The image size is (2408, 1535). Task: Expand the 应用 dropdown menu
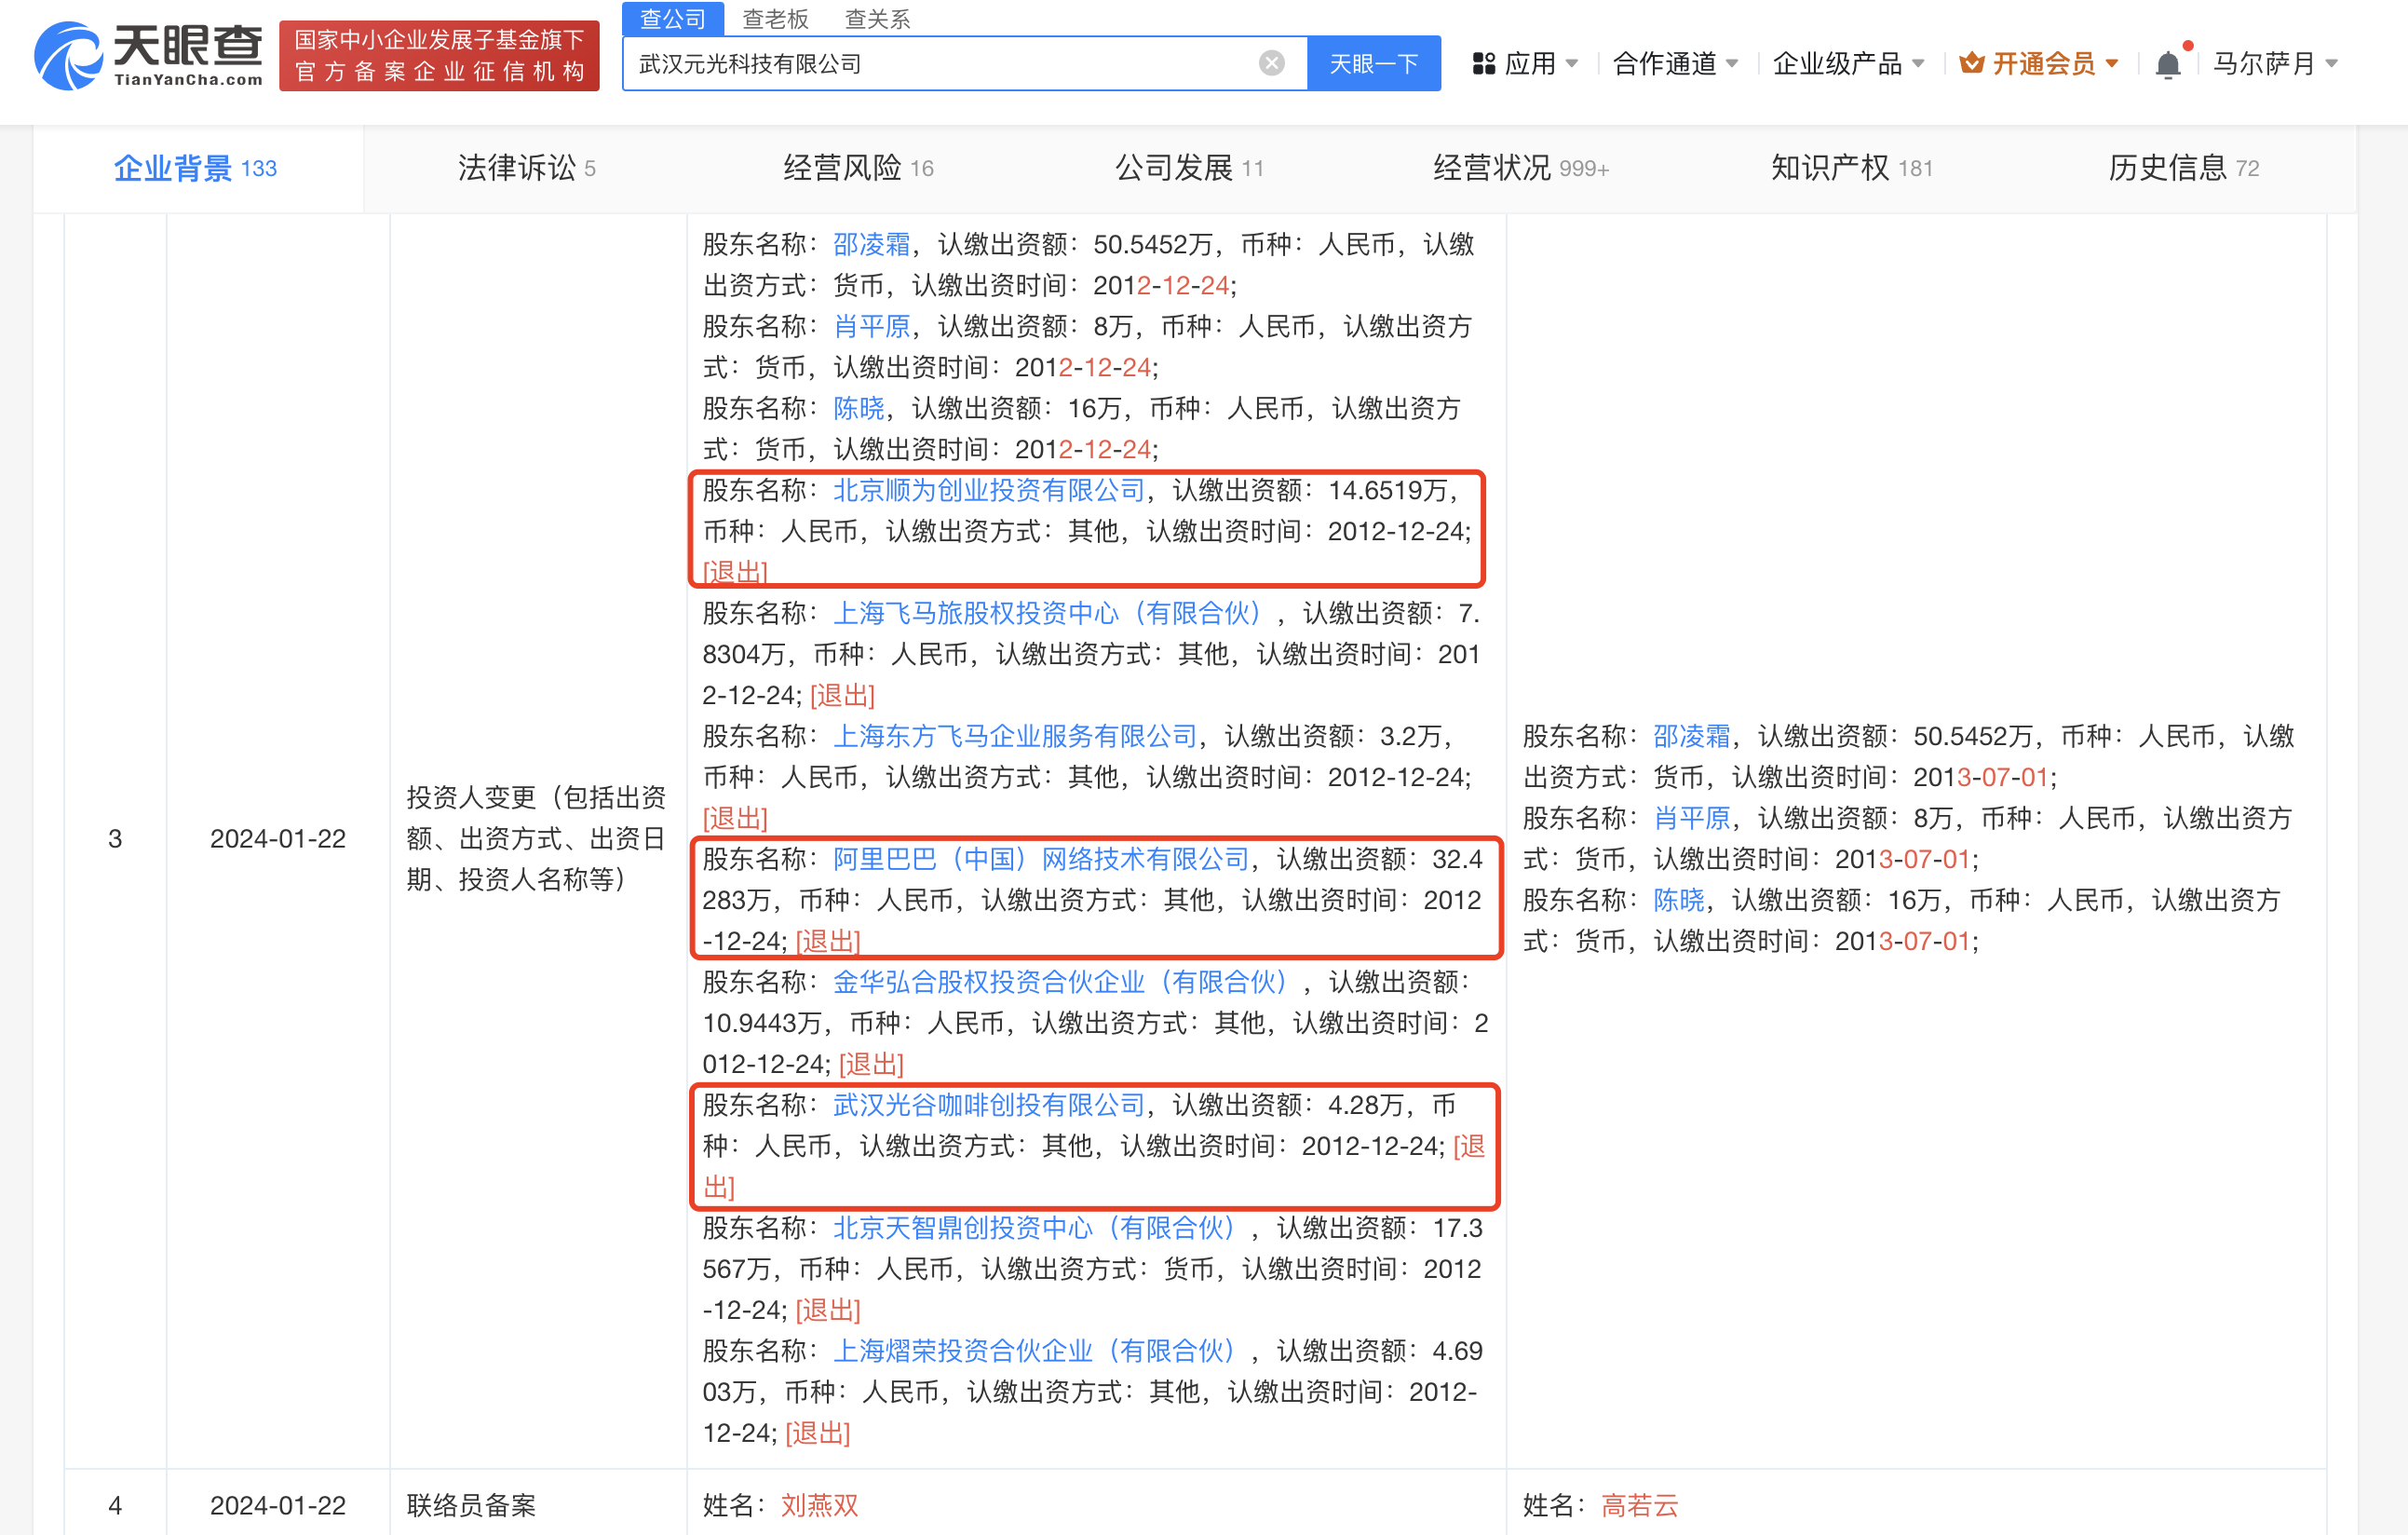click(1527, 64)
